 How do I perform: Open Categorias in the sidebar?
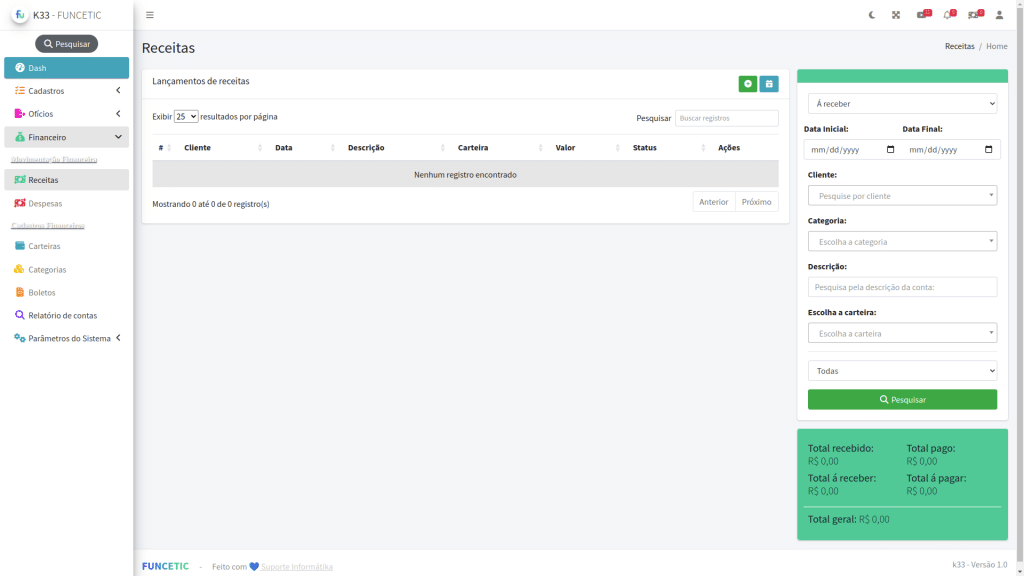point(67,269)
